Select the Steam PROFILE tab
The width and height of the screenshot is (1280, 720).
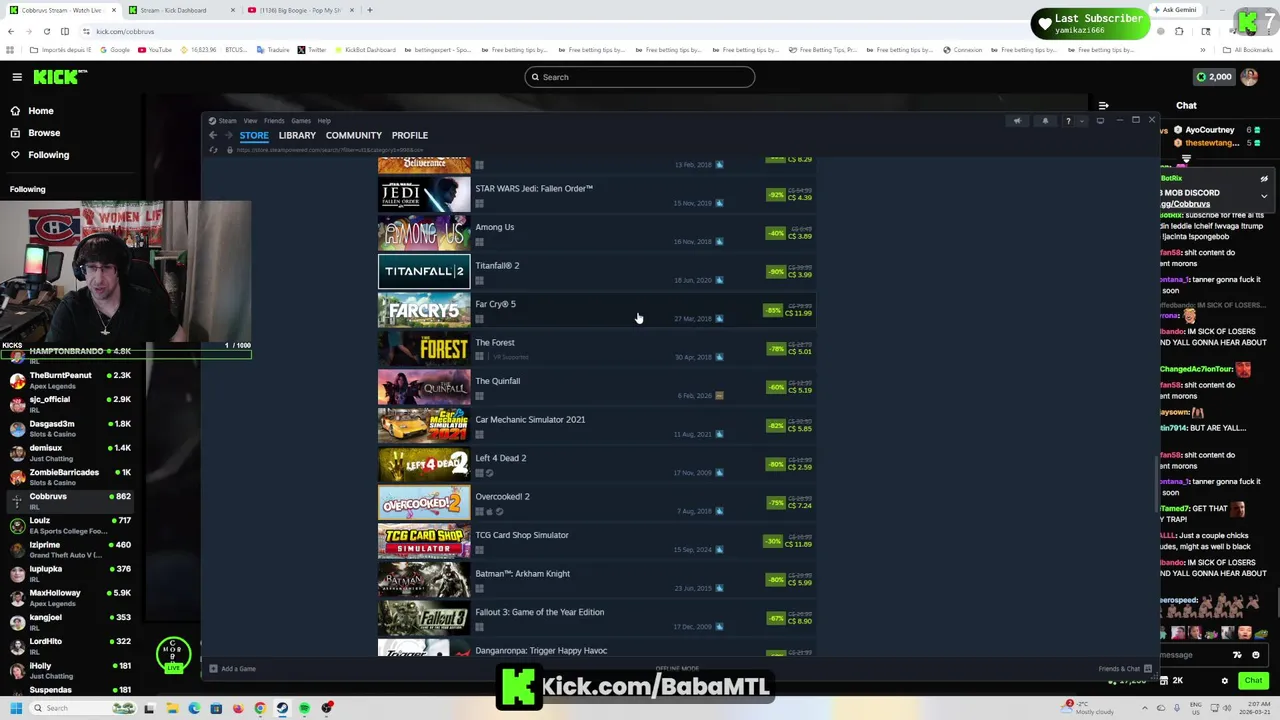pyautogui.click(x=410, y=135)
